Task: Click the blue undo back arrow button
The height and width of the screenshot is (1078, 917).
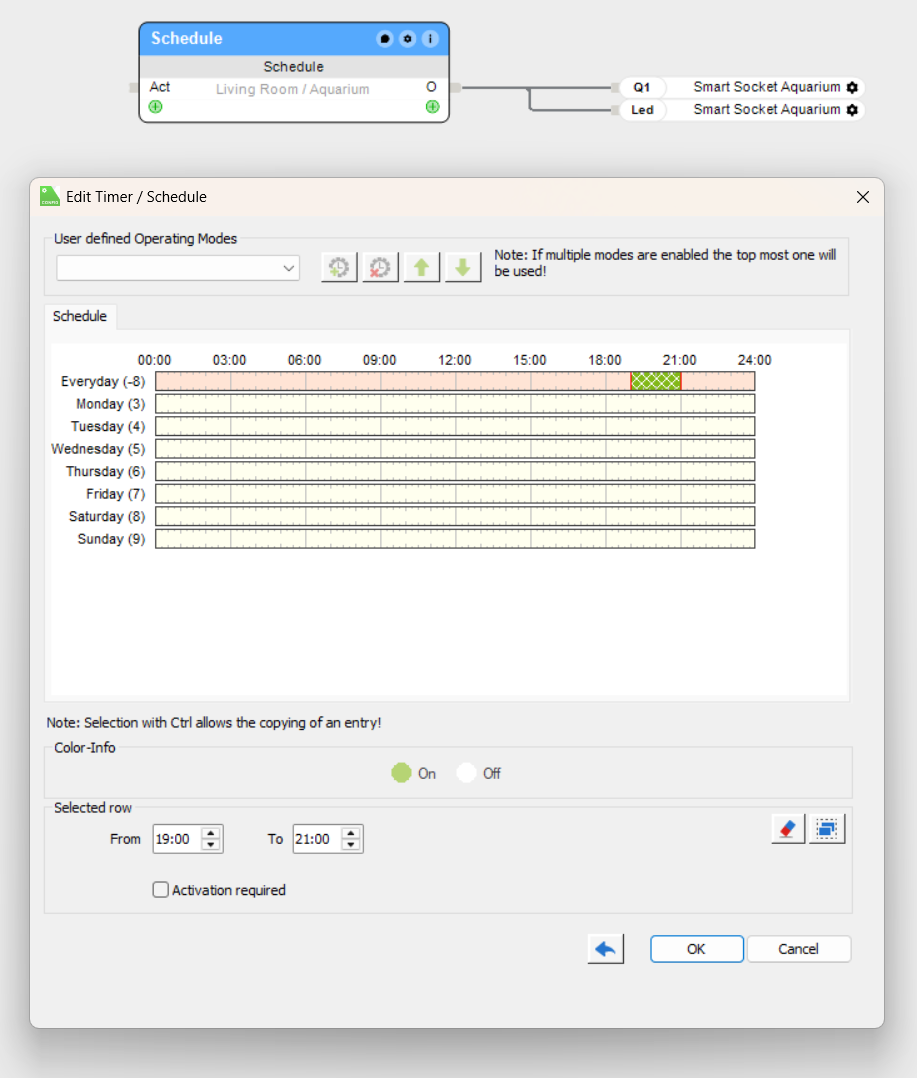Action: tap(606, 949)
